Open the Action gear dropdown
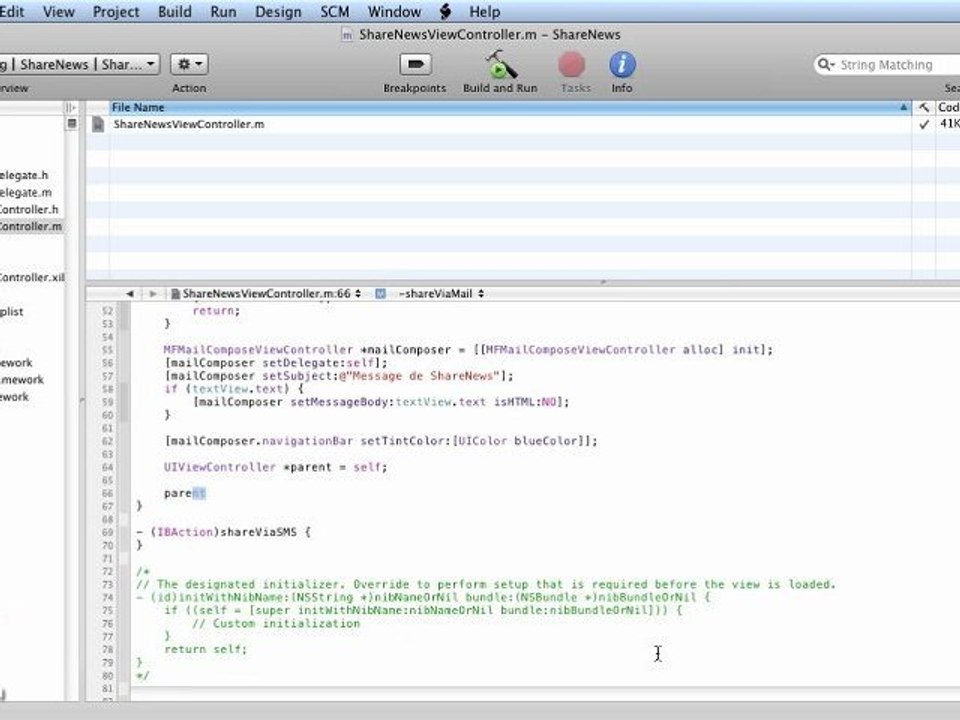This screenshot has height=720, width=960. (x=189, y=64)
